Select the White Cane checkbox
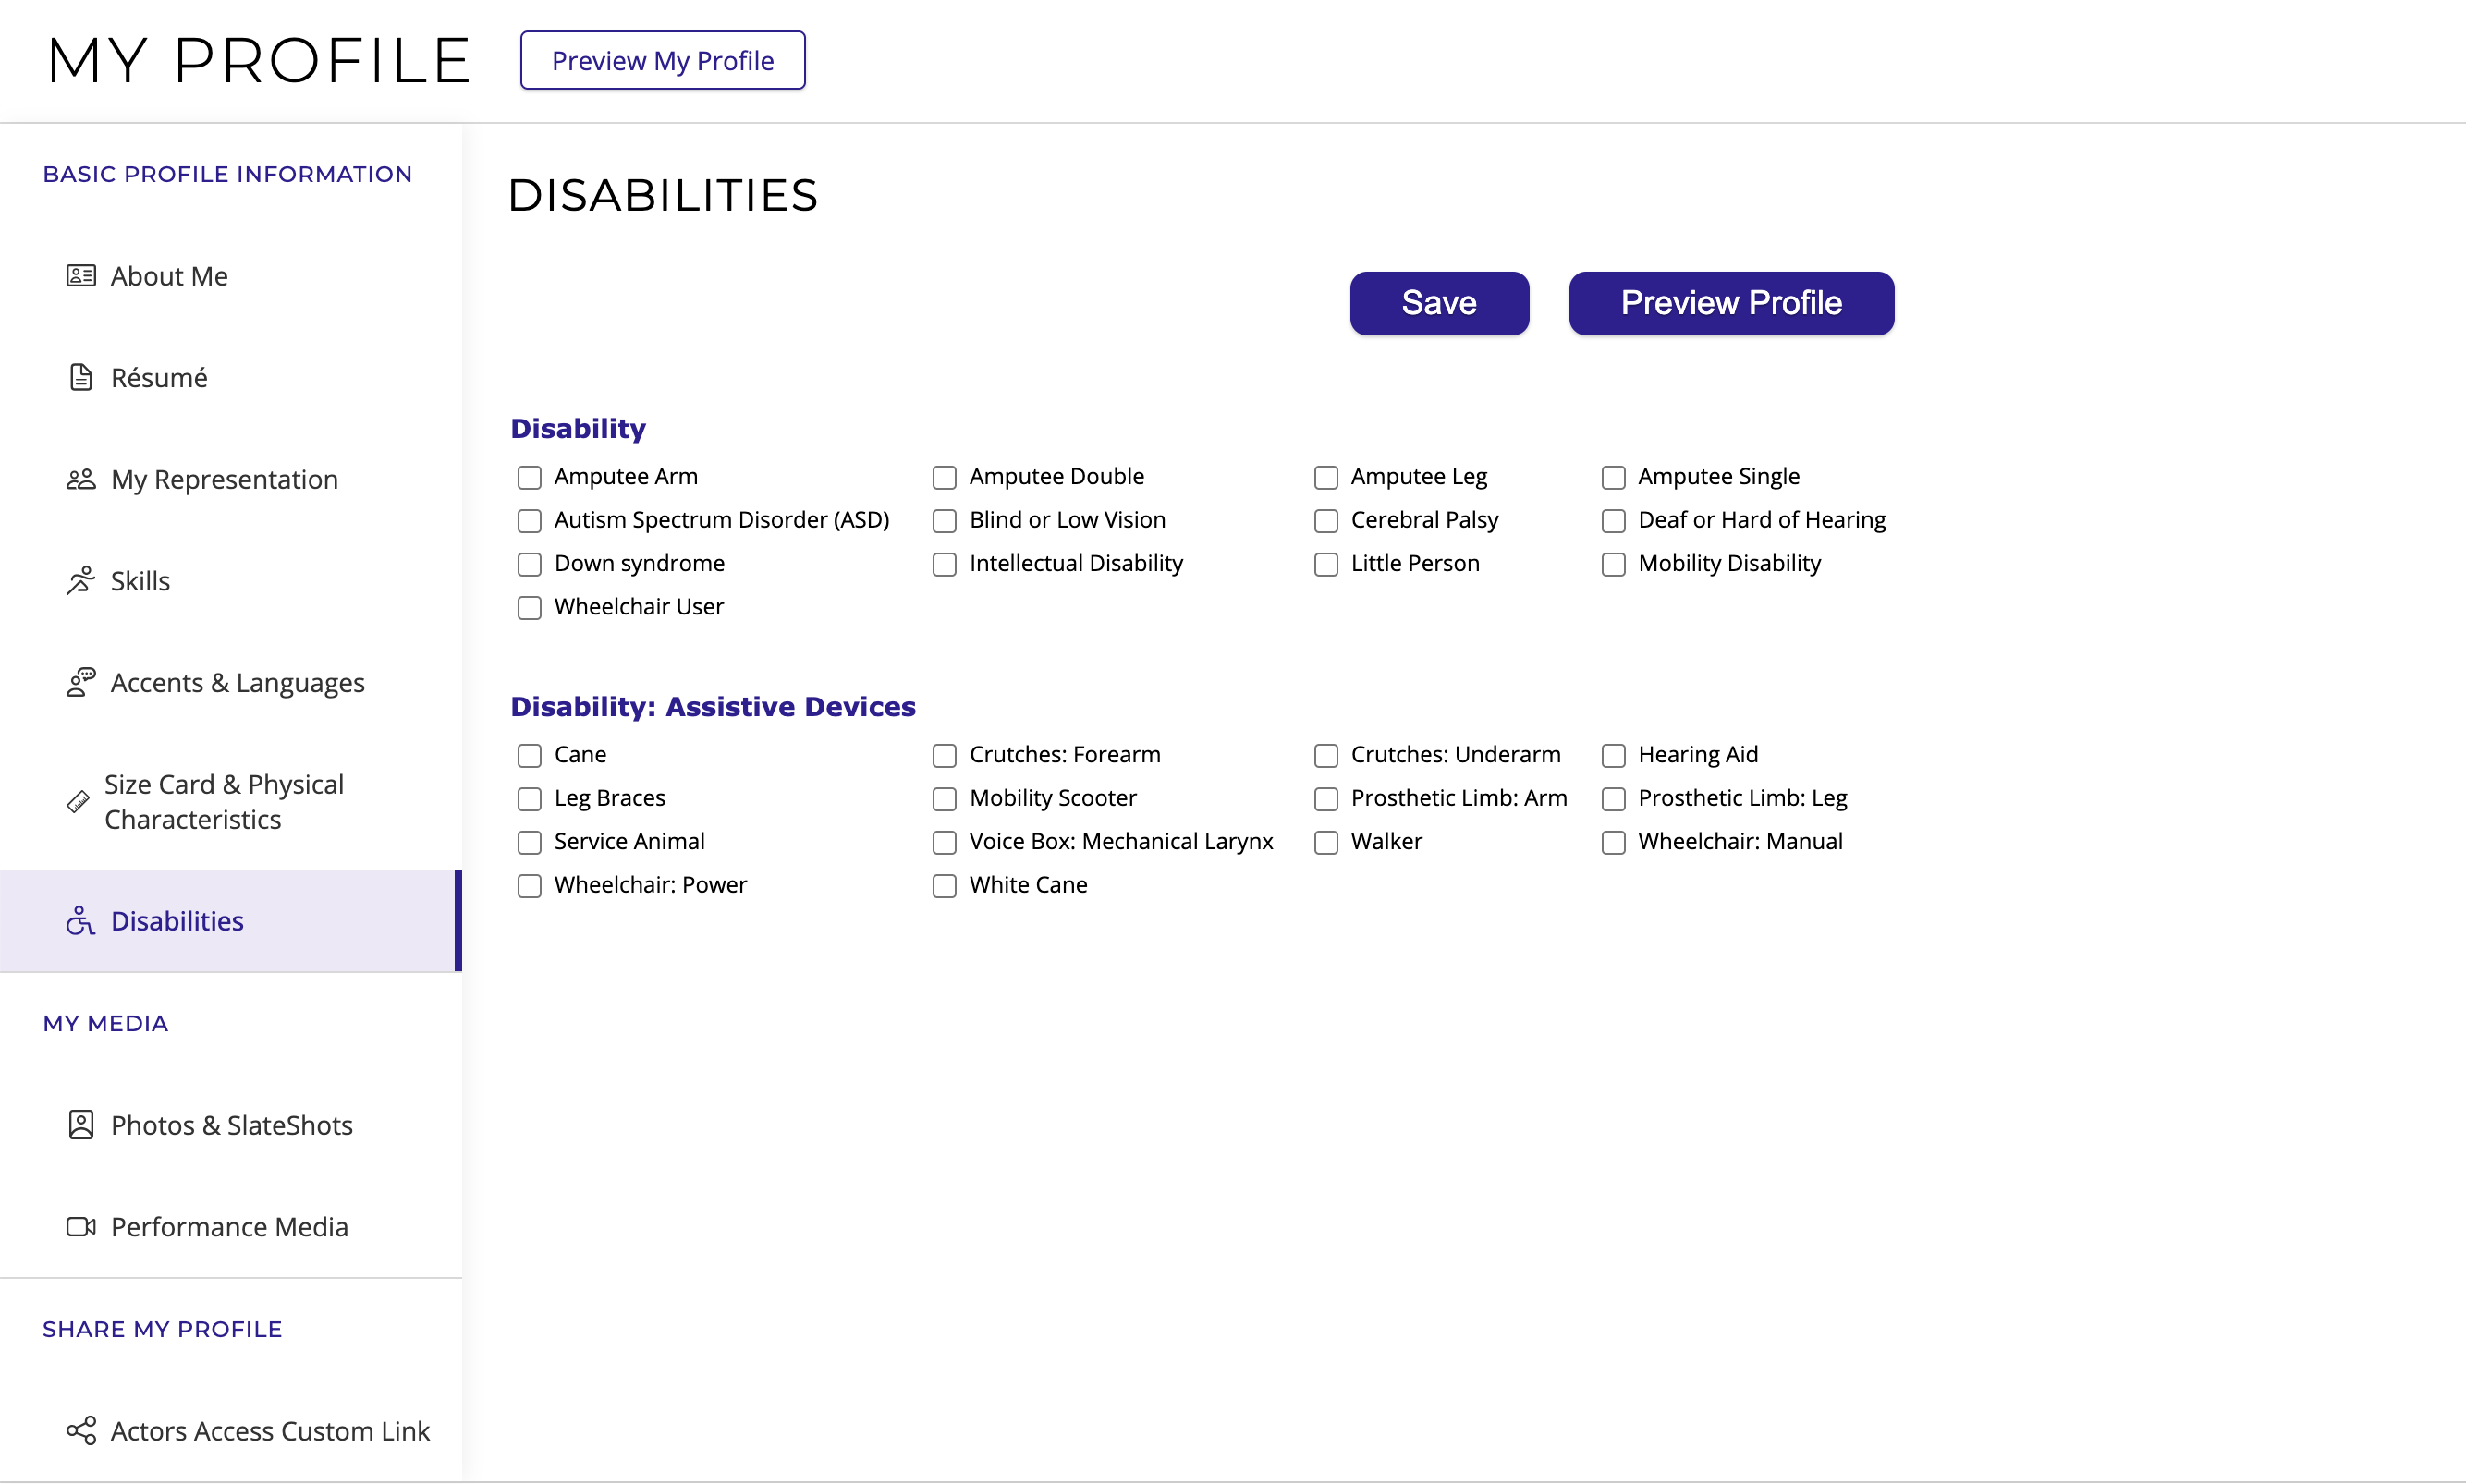2466x1484 pixels. coord(944,886)
